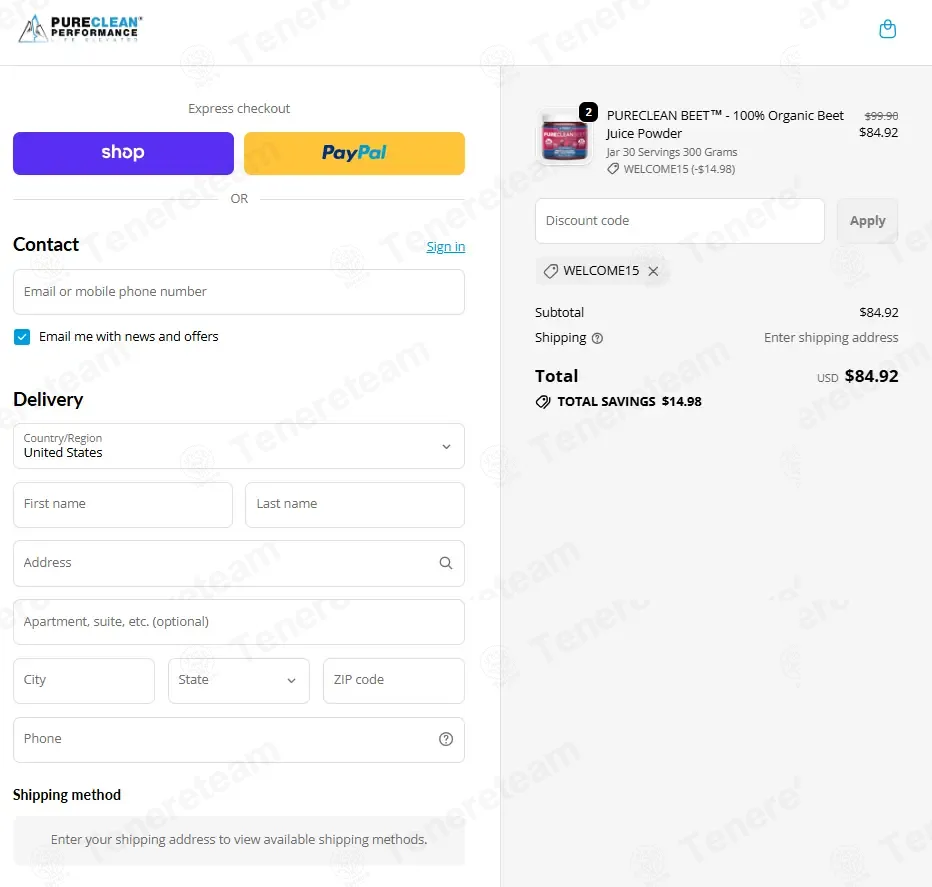This screenshot has height=887, width=932.
Task: Click the WELCOME15 tag icon chip
Action: [x=550, y=271]
